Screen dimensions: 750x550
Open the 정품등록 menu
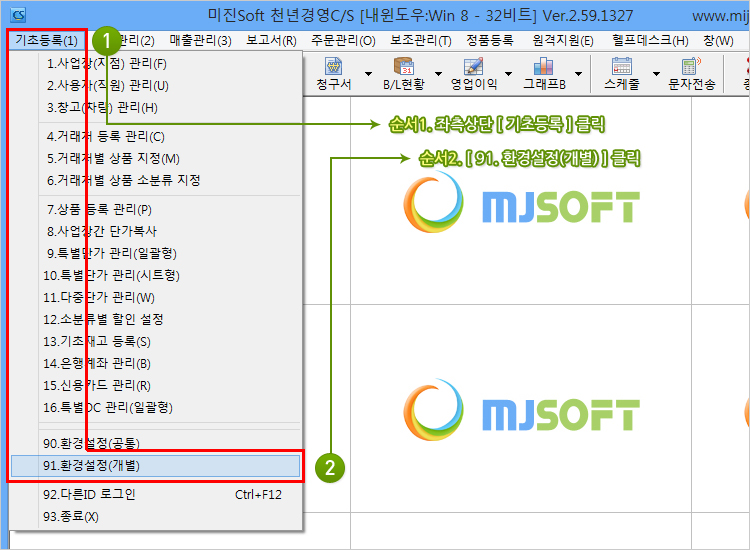(490, 41)
